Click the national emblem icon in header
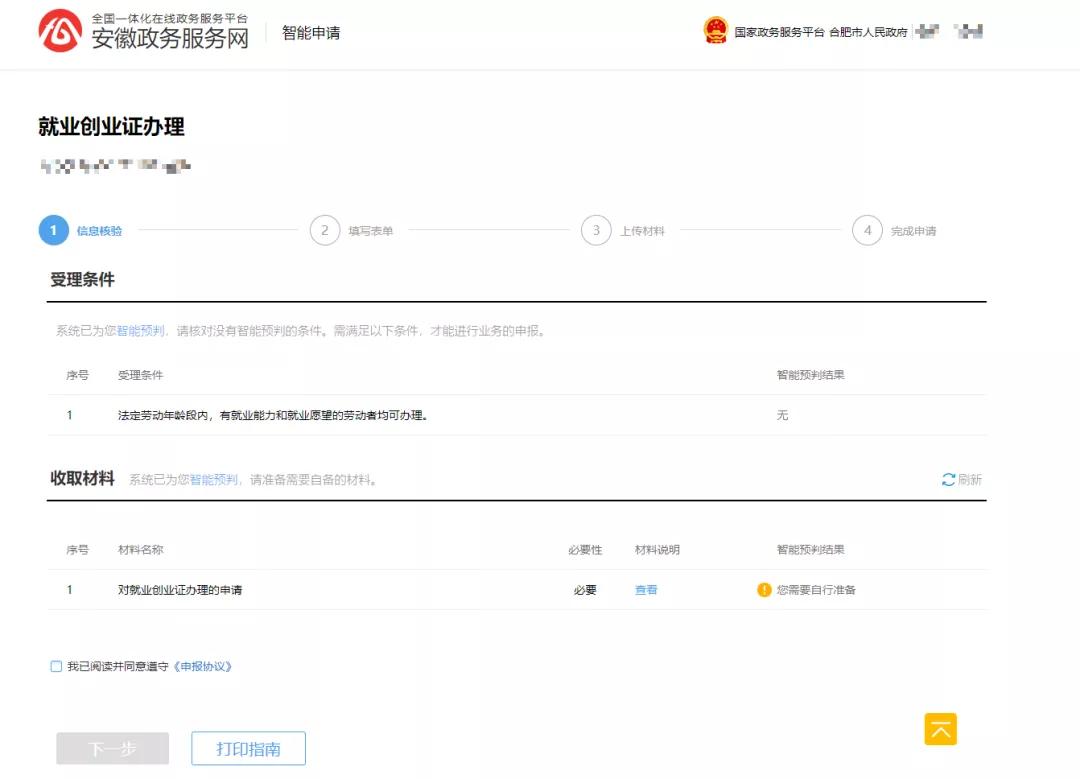Viewport: 1080px width, 779px height. 714,31
